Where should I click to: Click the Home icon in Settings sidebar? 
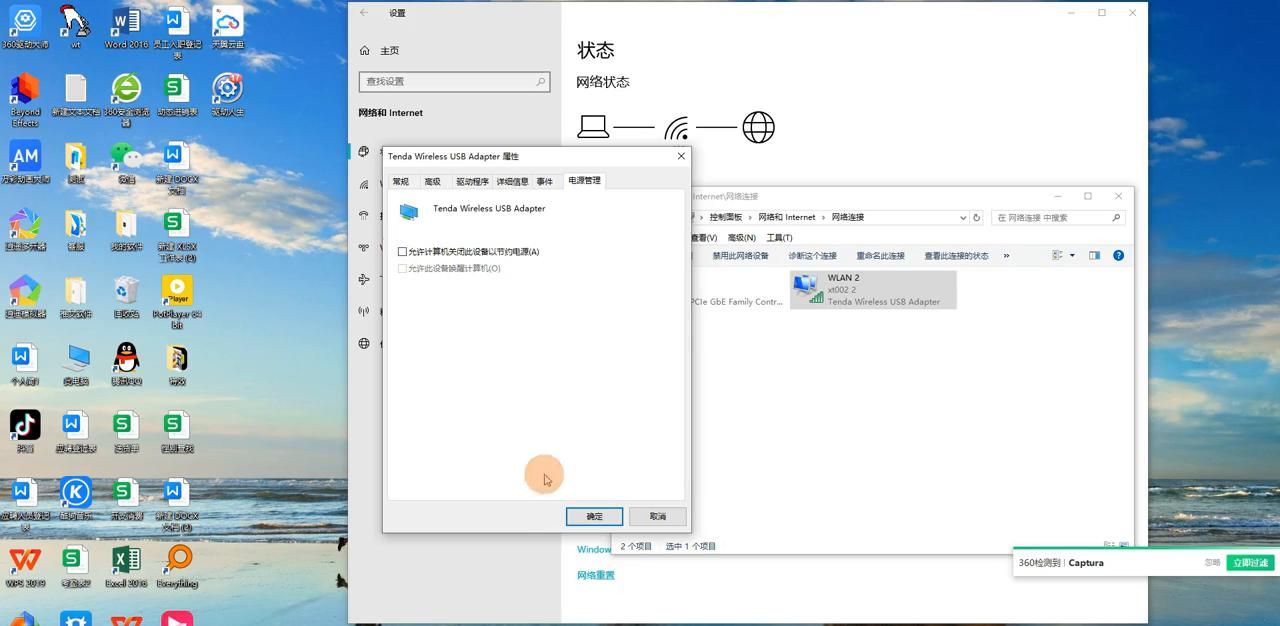click(x=362, y=50)
